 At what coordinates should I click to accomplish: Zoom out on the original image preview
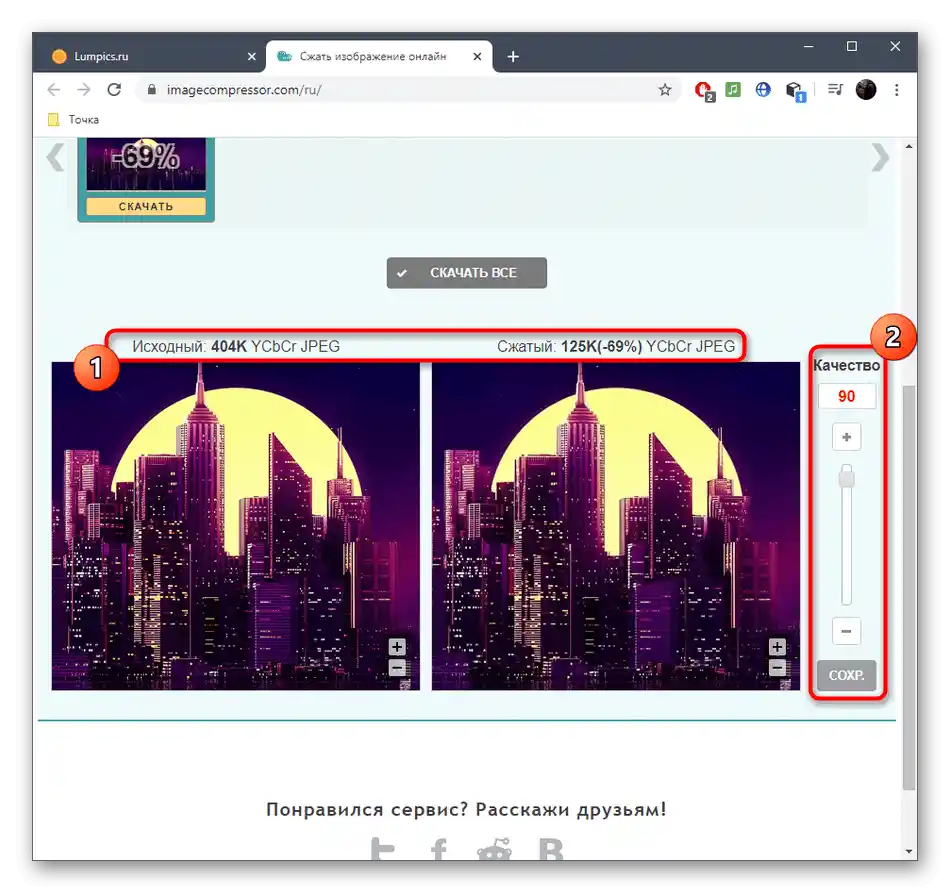point(397,668)
